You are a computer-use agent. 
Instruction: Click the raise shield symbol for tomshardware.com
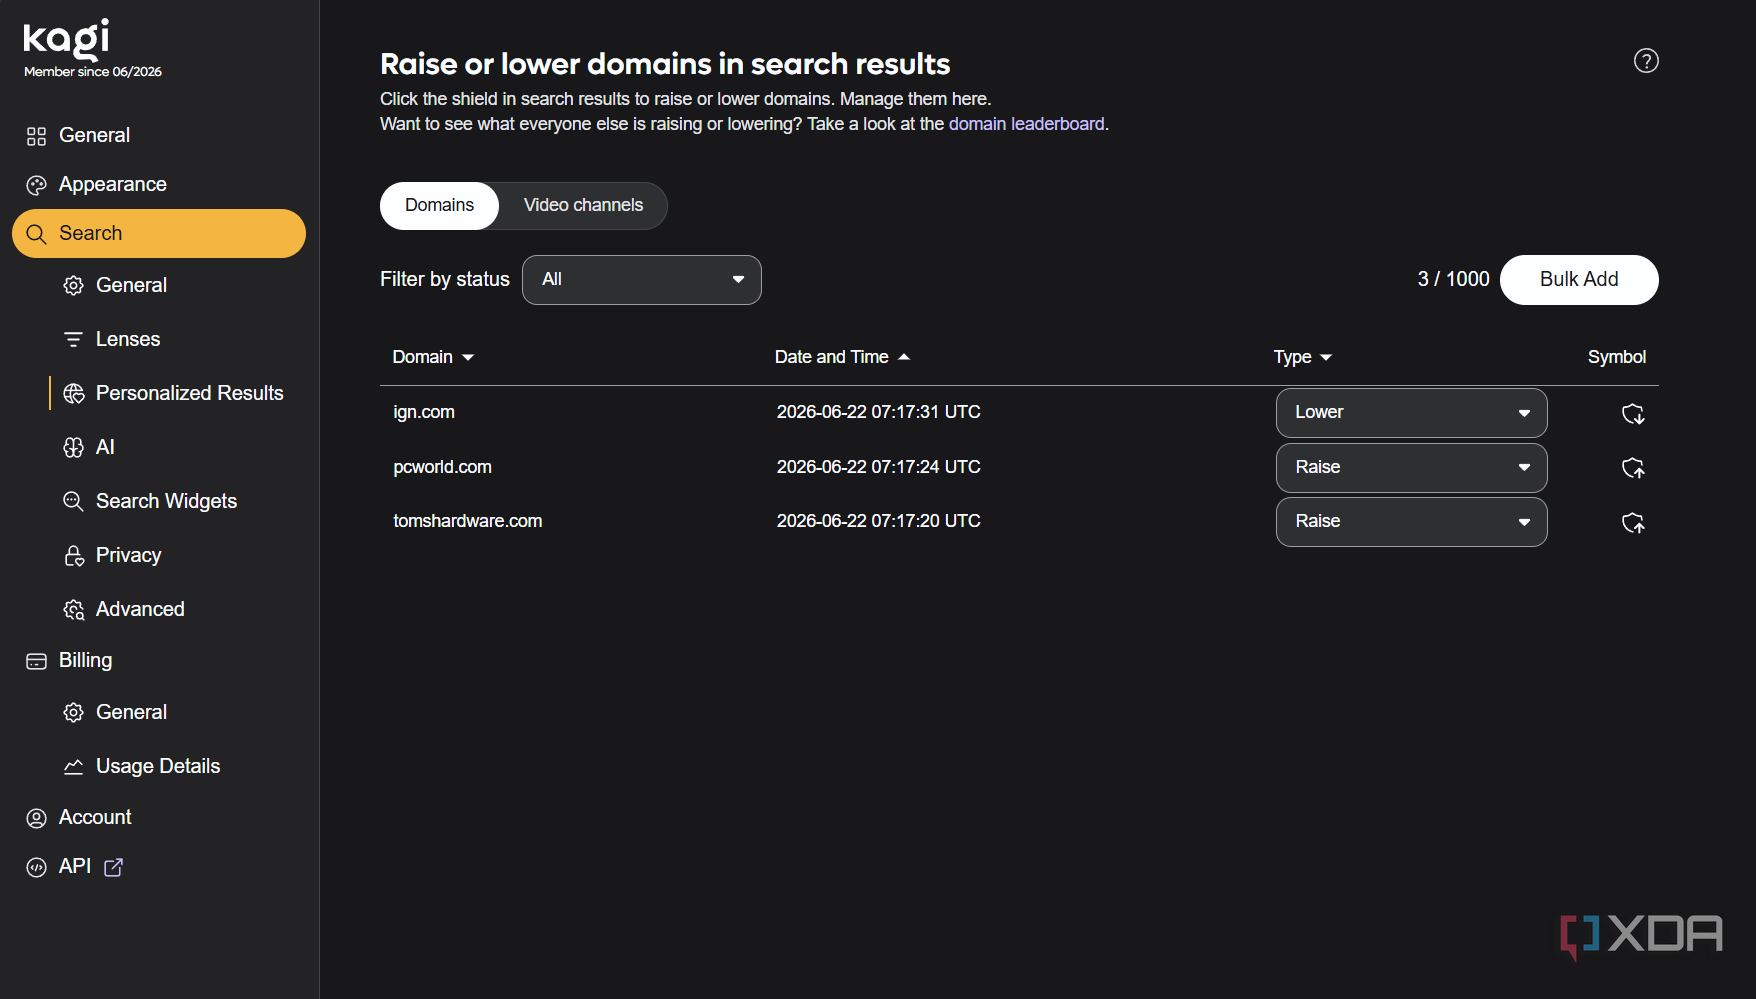(1633, 523)
